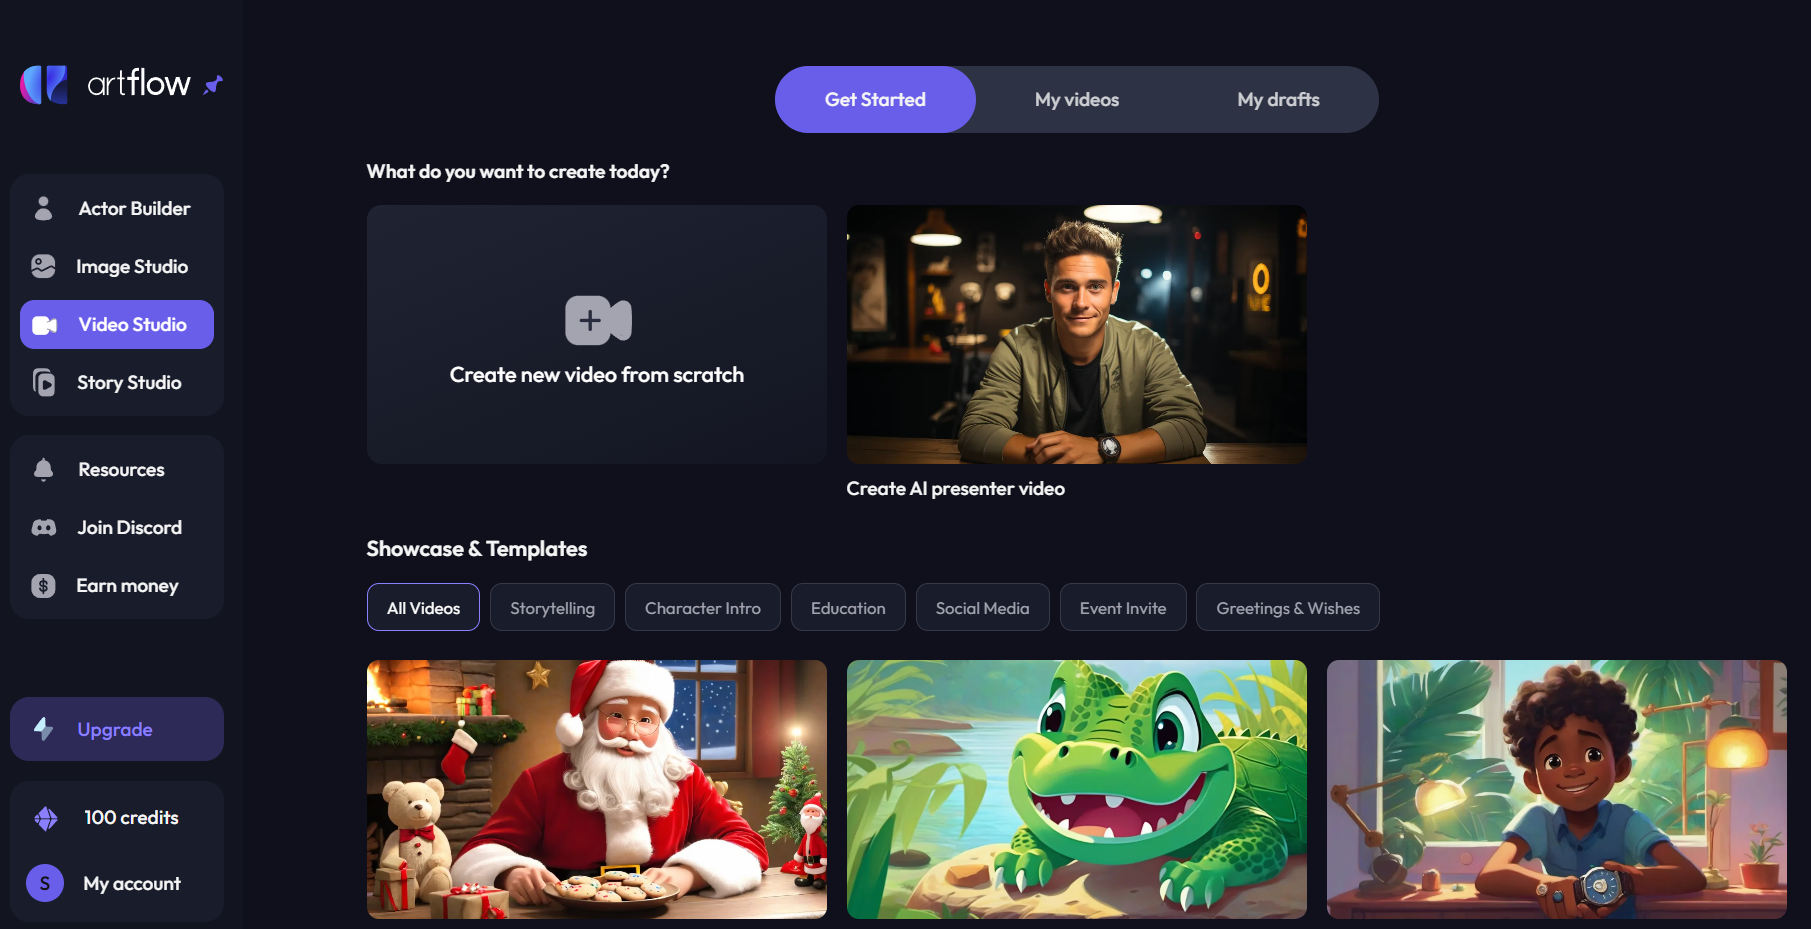Click the pin icon beside artflow

213,85
